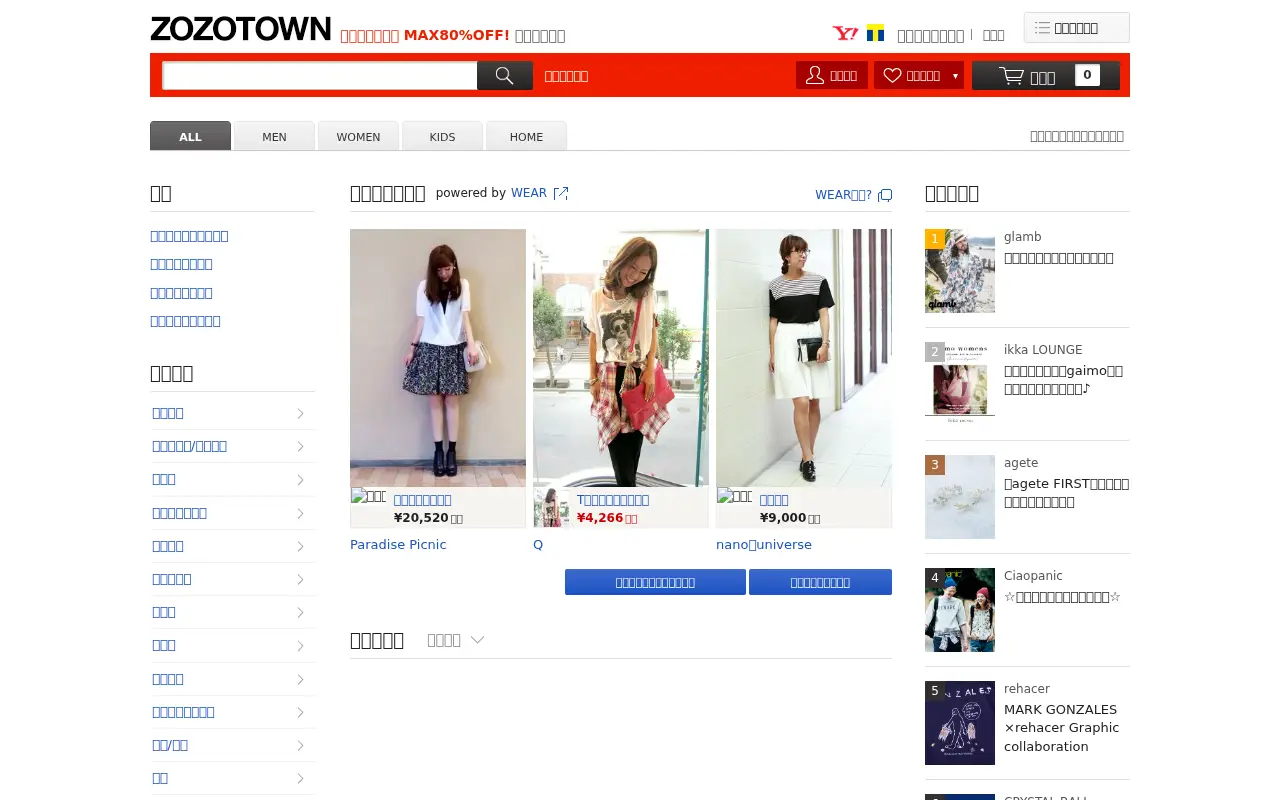The height and width of the screenshot is (800, 1280).
Task: Click the heart favorites icon
Action: (x=892, y=75)
